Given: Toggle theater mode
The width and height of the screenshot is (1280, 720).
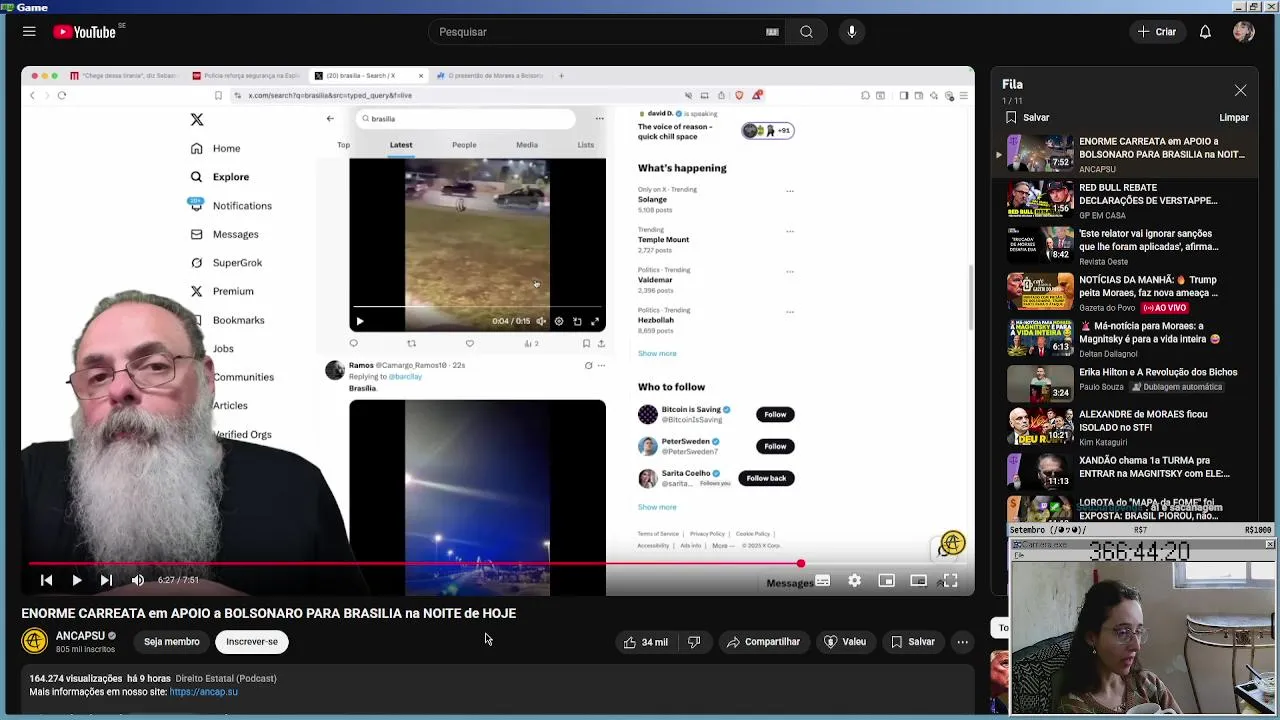Looking at the screenshot, I should click(x=918, y=580).
